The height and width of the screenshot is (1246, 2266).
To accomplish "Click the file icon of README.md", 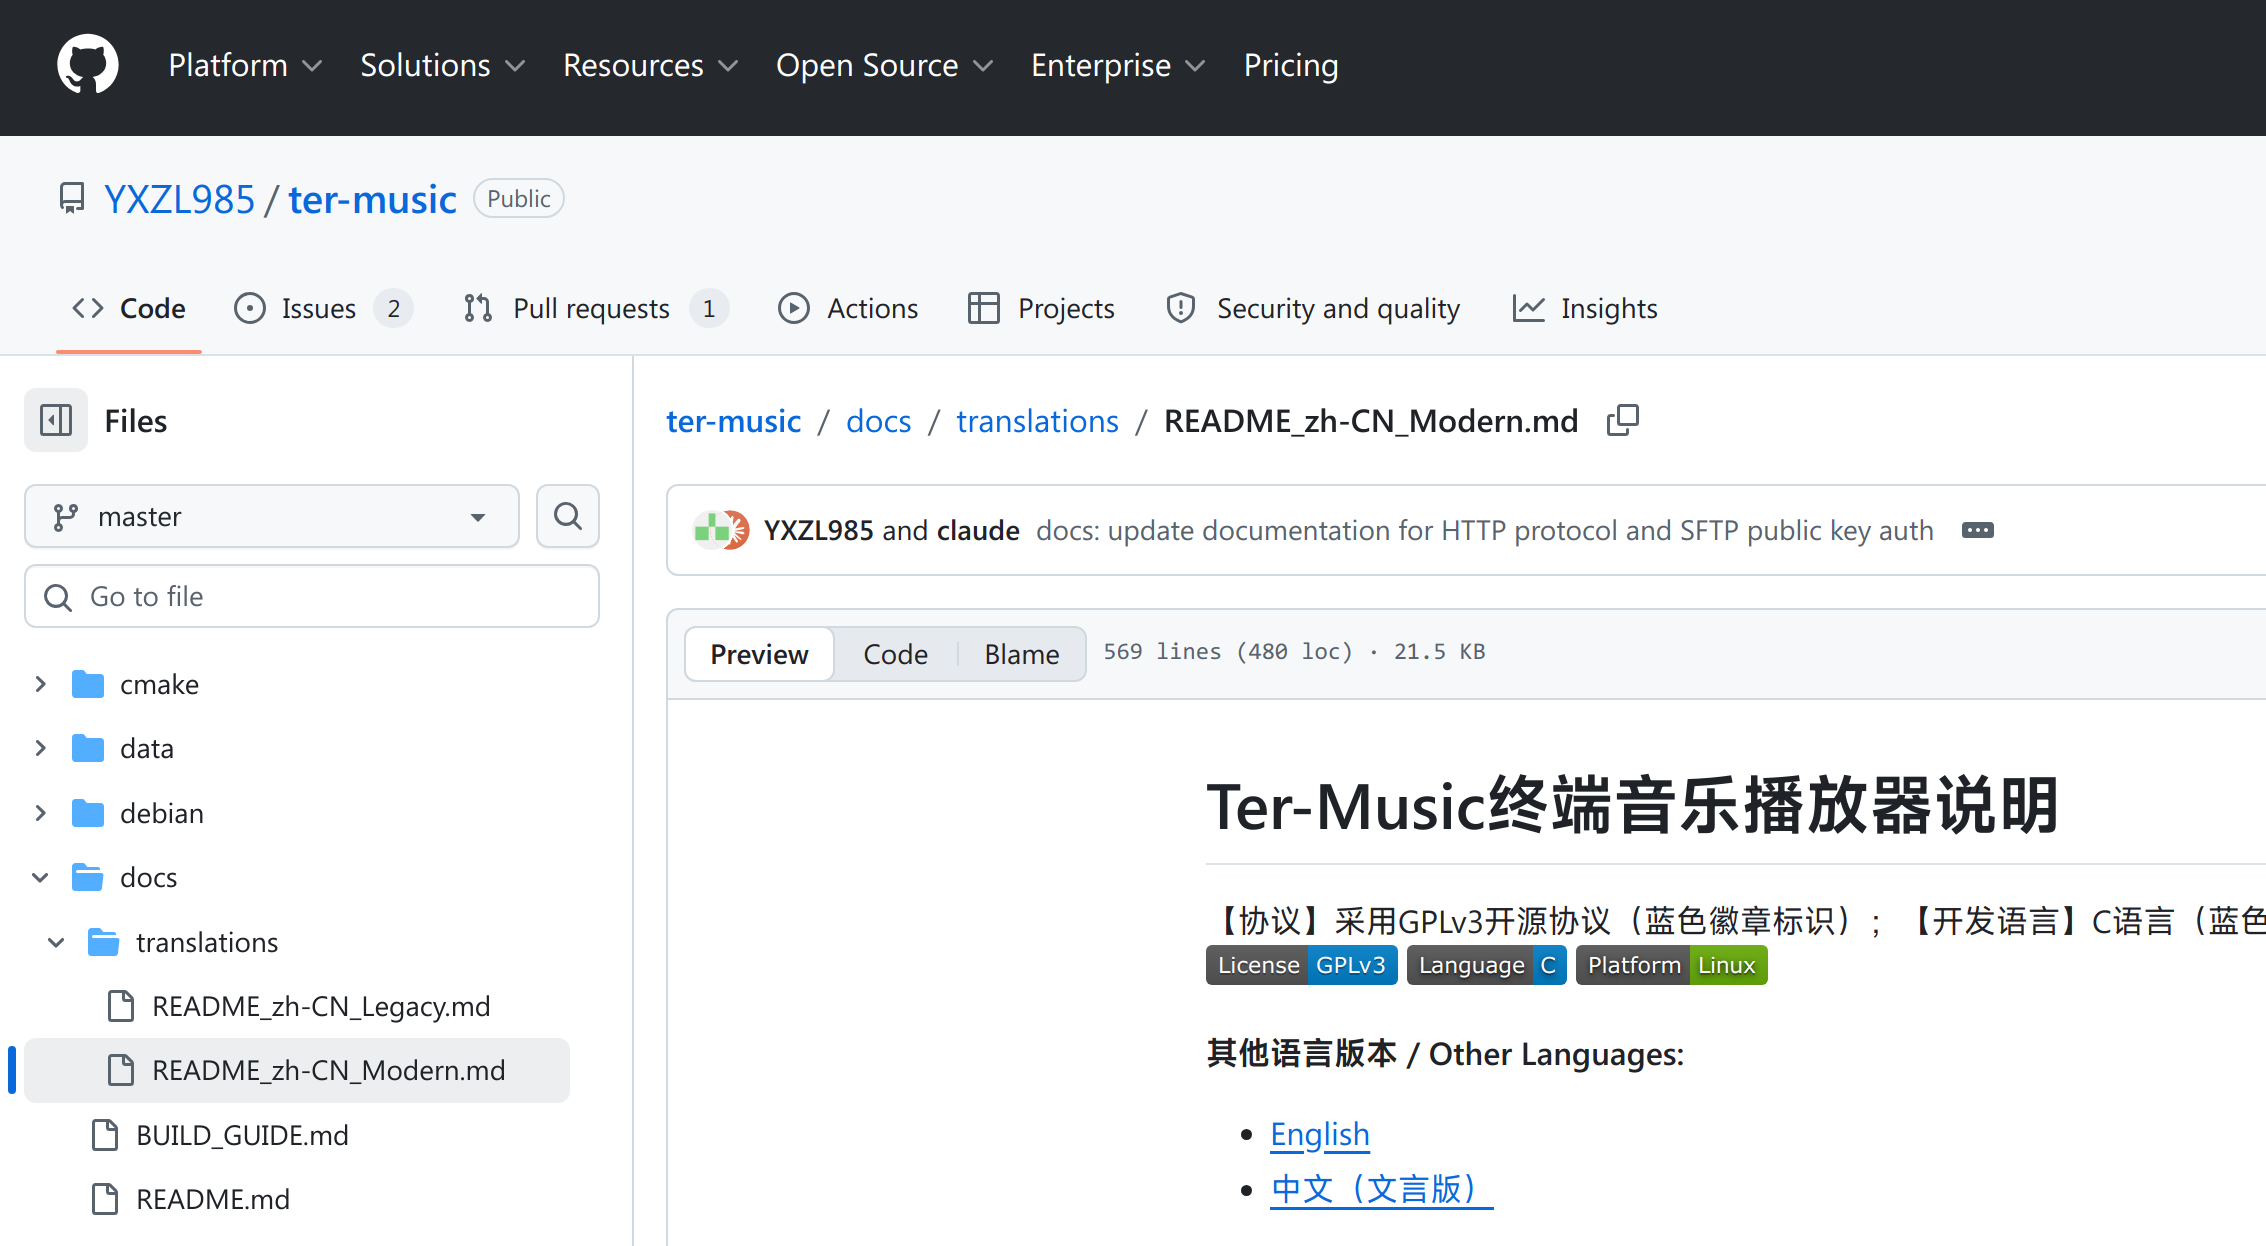I will coord(105,1199).
